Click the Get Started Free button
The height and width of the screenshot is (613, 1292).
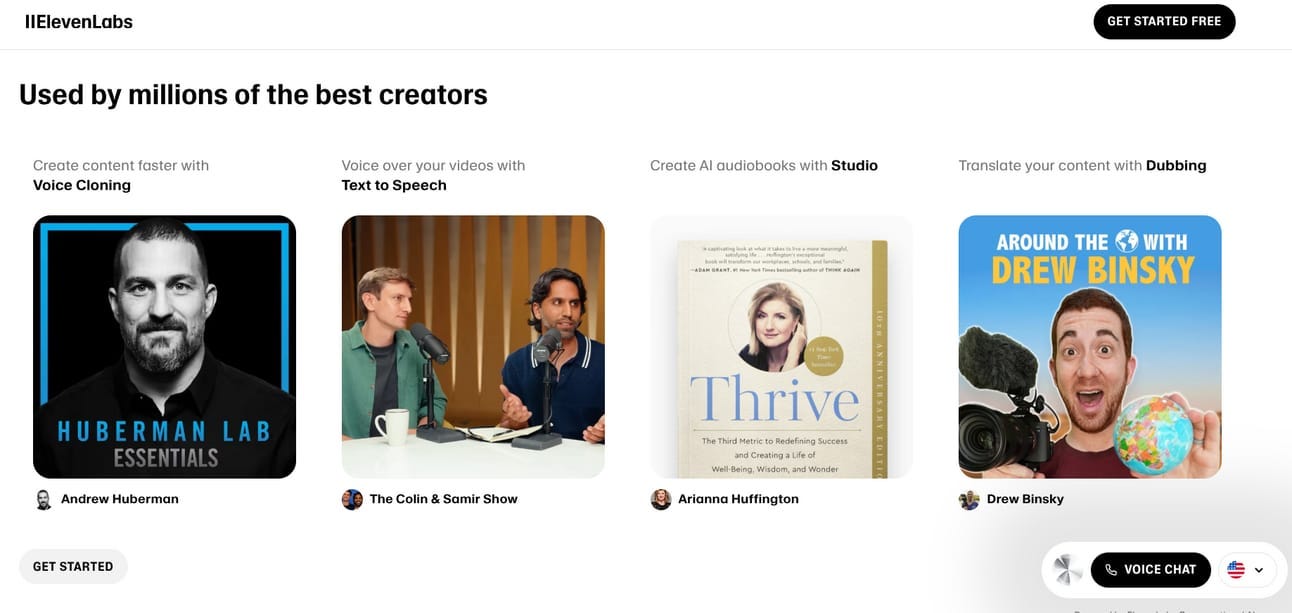pyautogui.click(x=1164, y=22)
